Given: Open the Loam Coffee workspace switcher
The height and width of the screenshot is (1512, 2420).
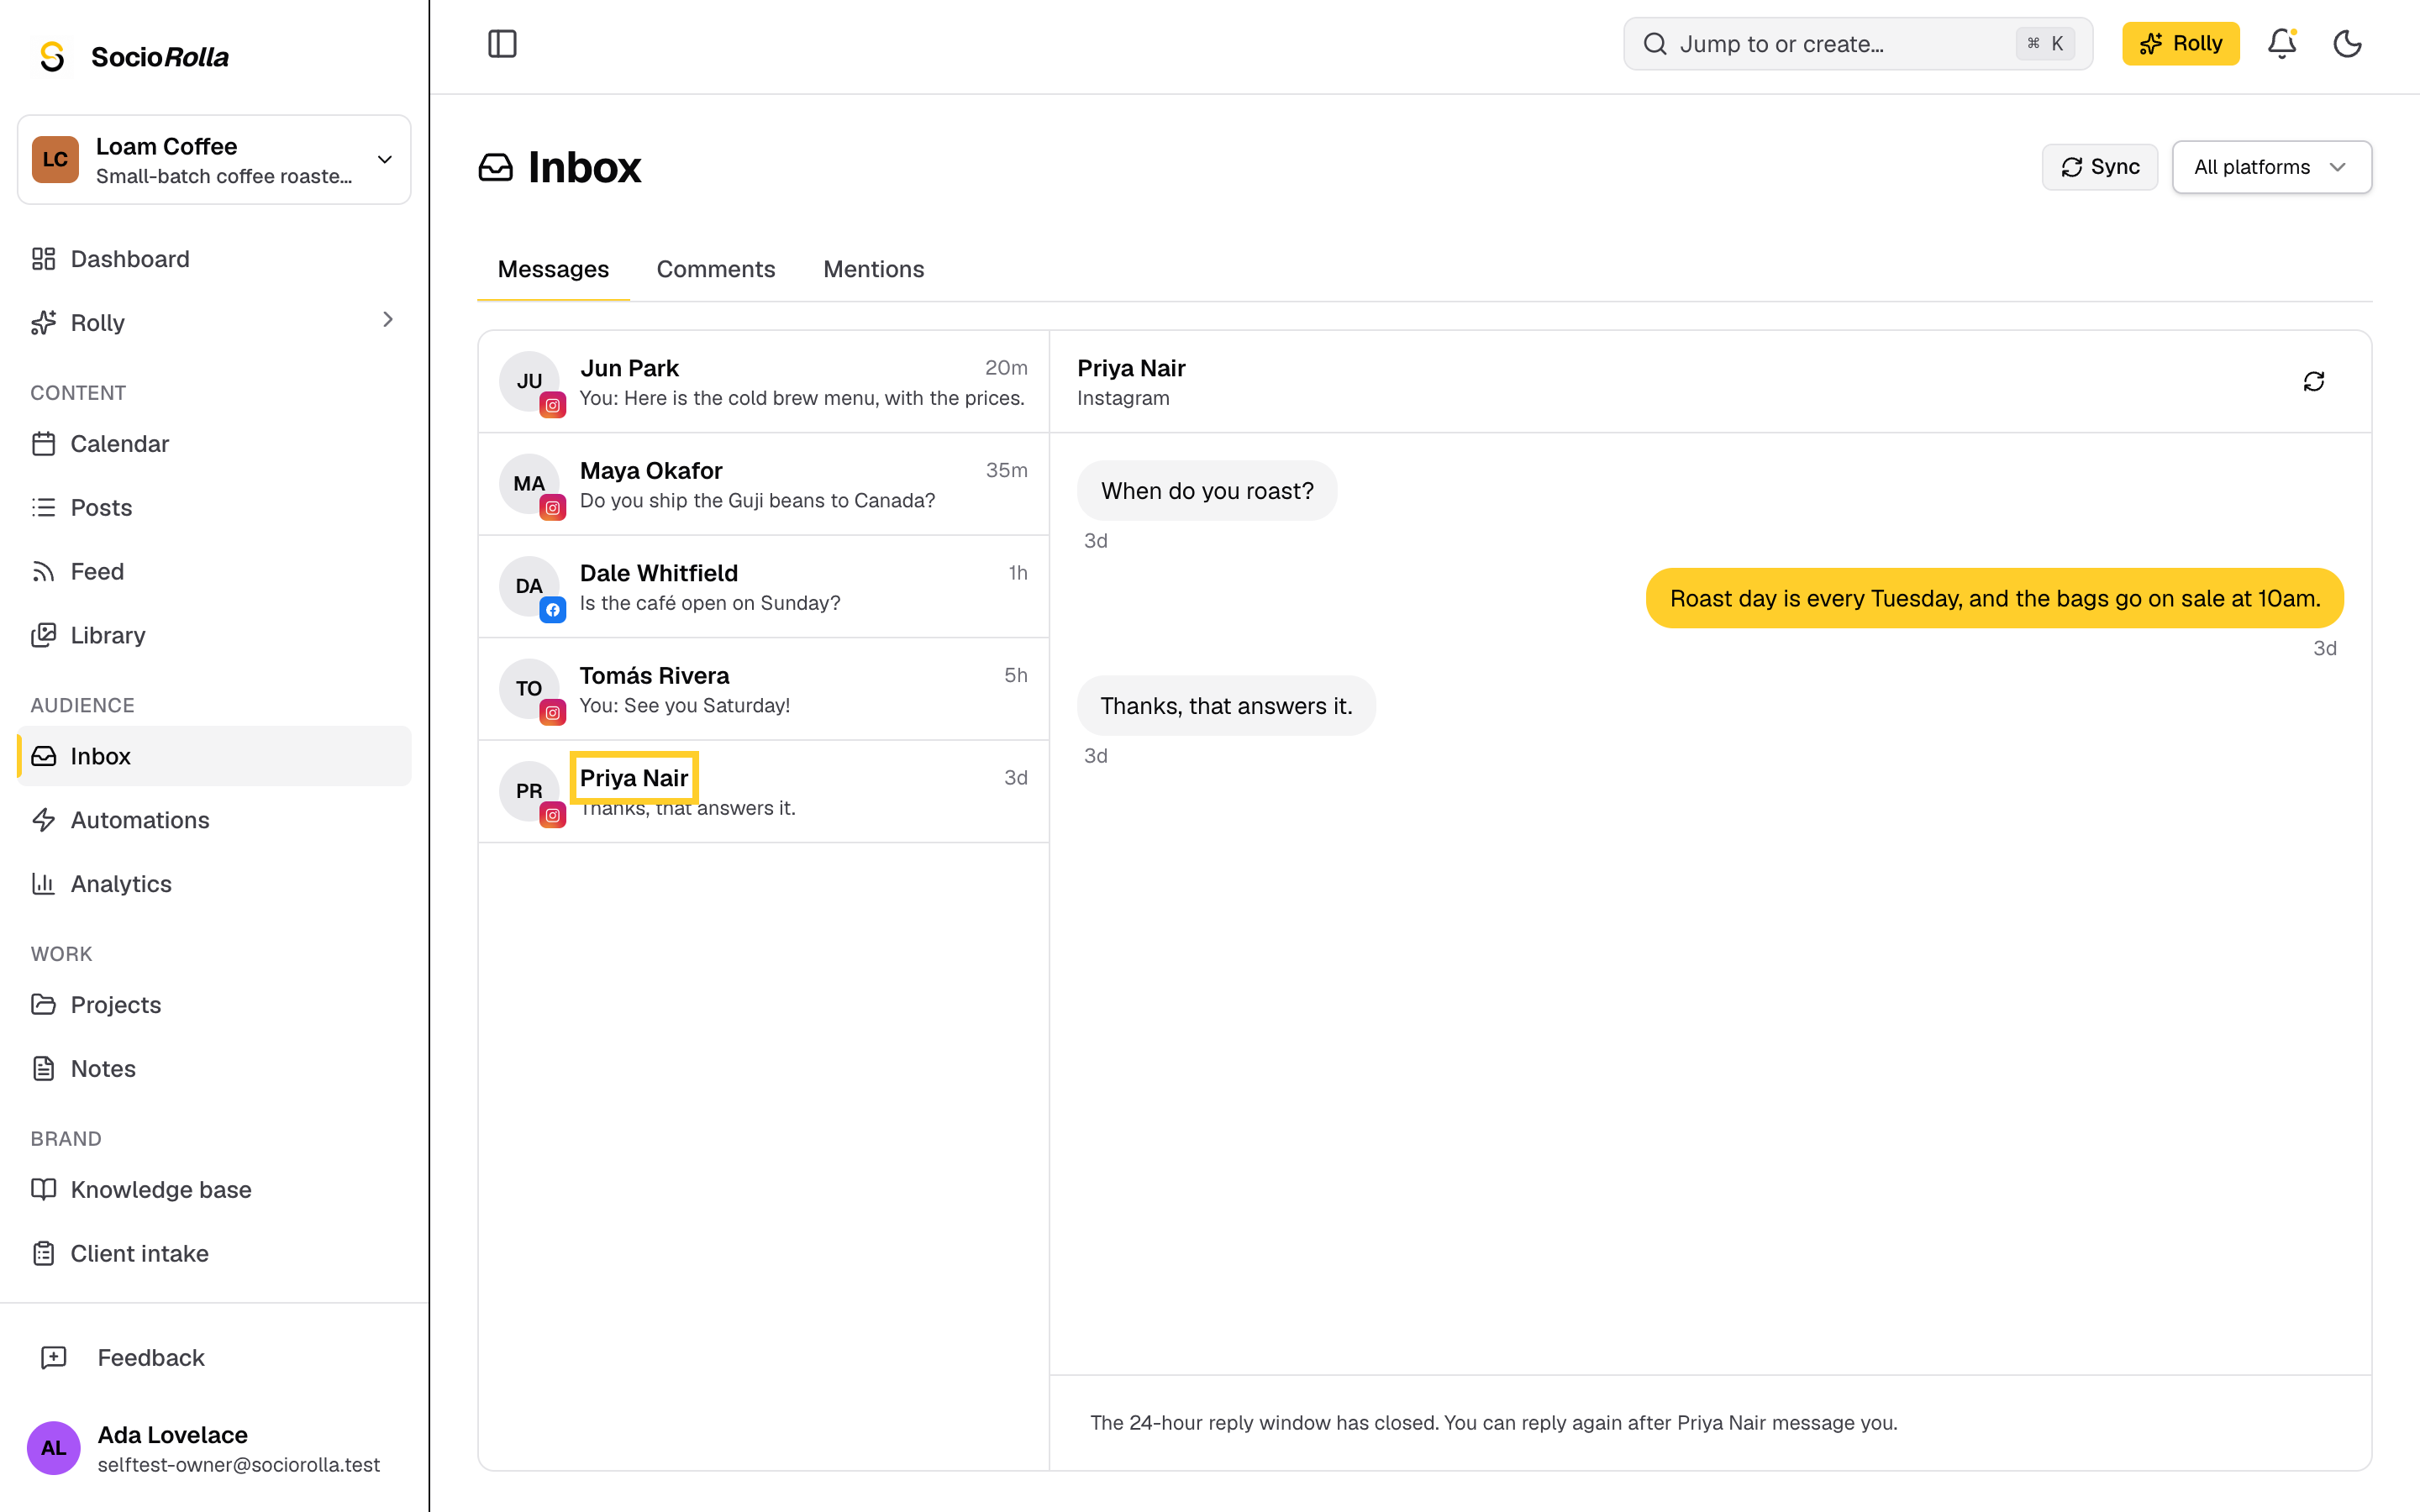Looking at the screenshot, I should [x=214, y=160].
